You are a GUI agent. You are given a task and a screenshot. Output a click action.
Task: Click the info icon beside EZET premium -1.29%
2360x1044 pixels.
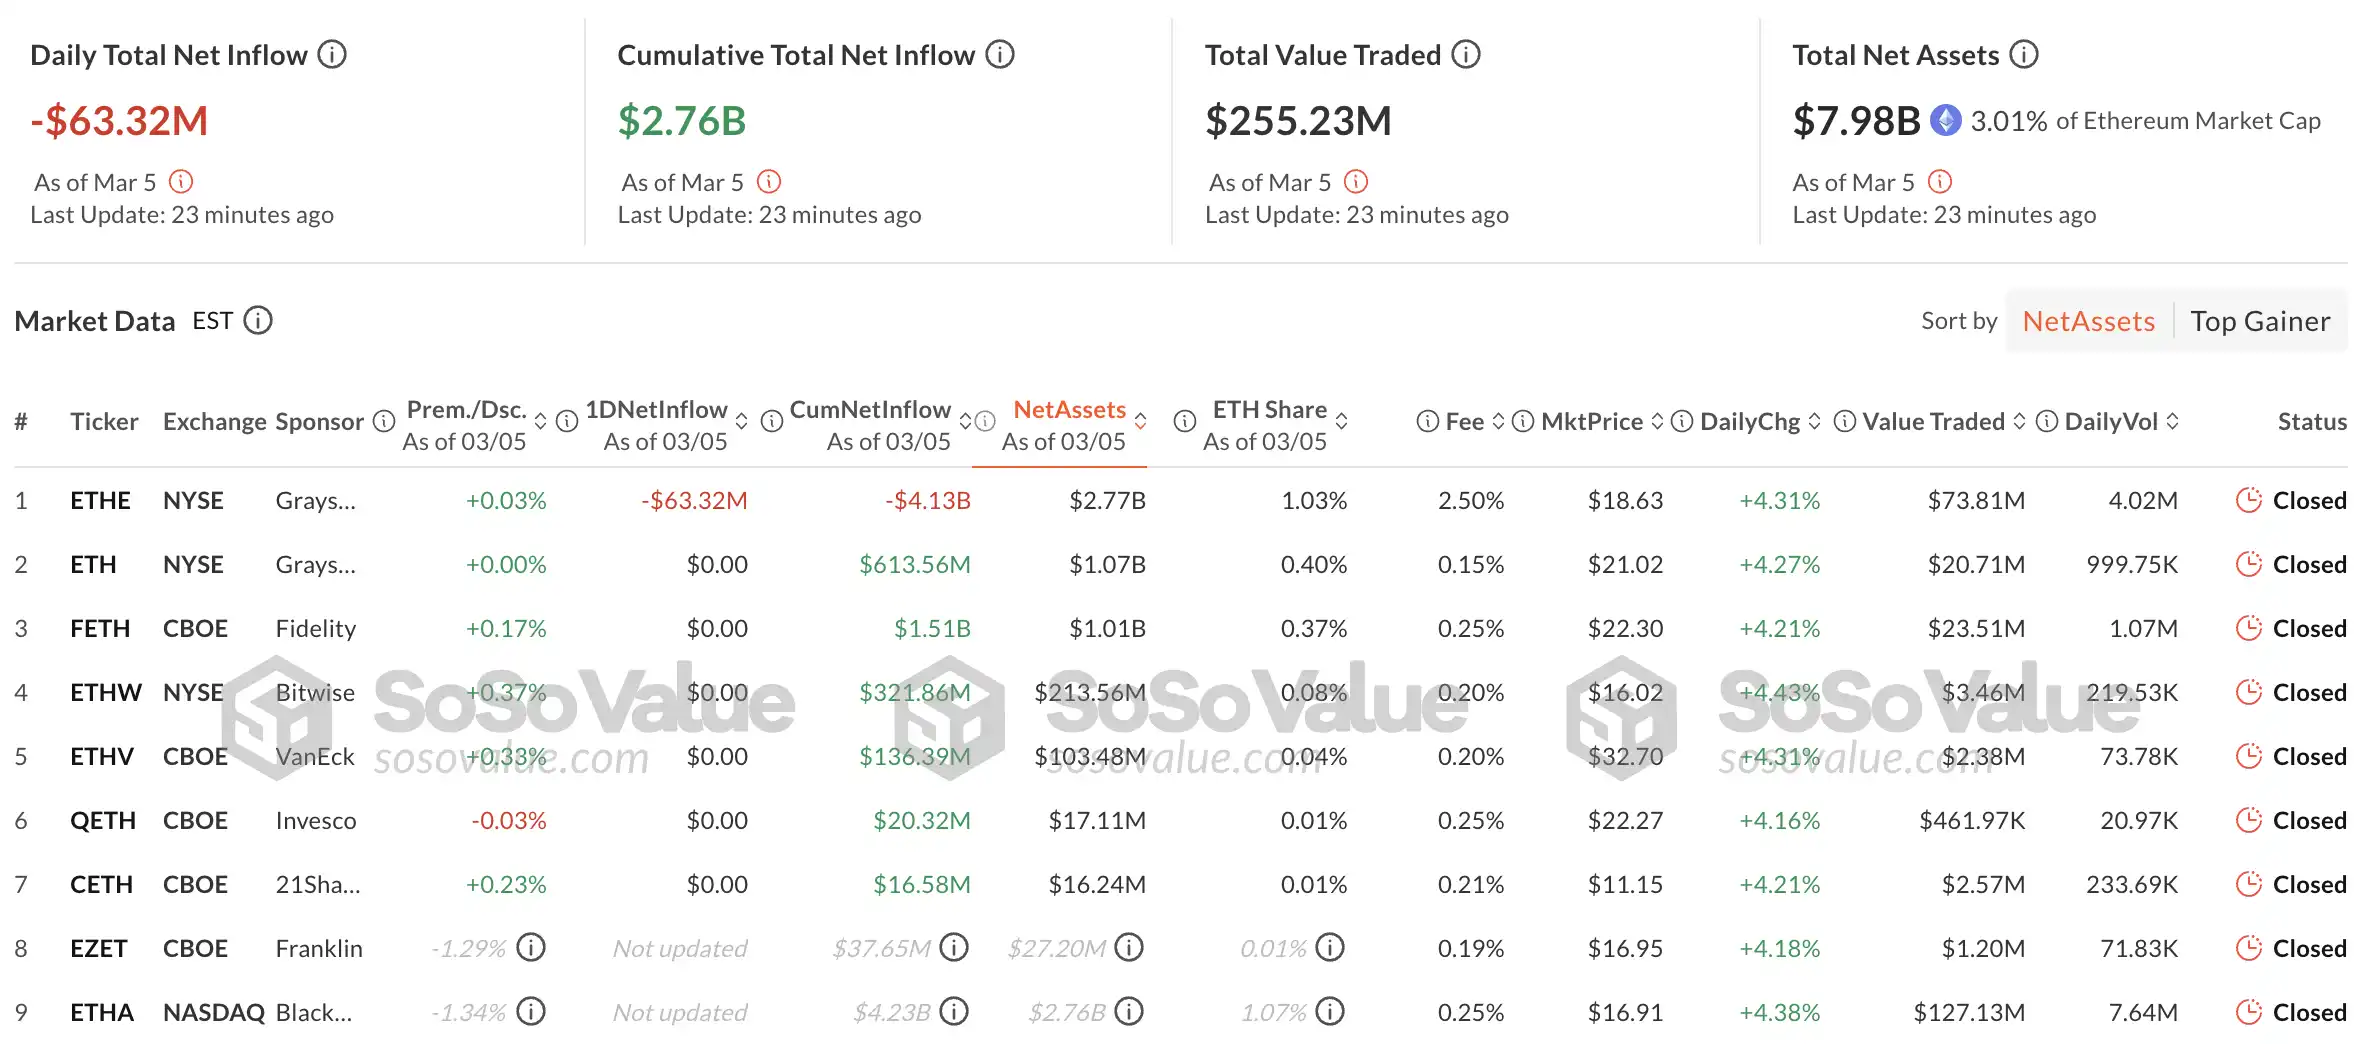click(531, 947)
